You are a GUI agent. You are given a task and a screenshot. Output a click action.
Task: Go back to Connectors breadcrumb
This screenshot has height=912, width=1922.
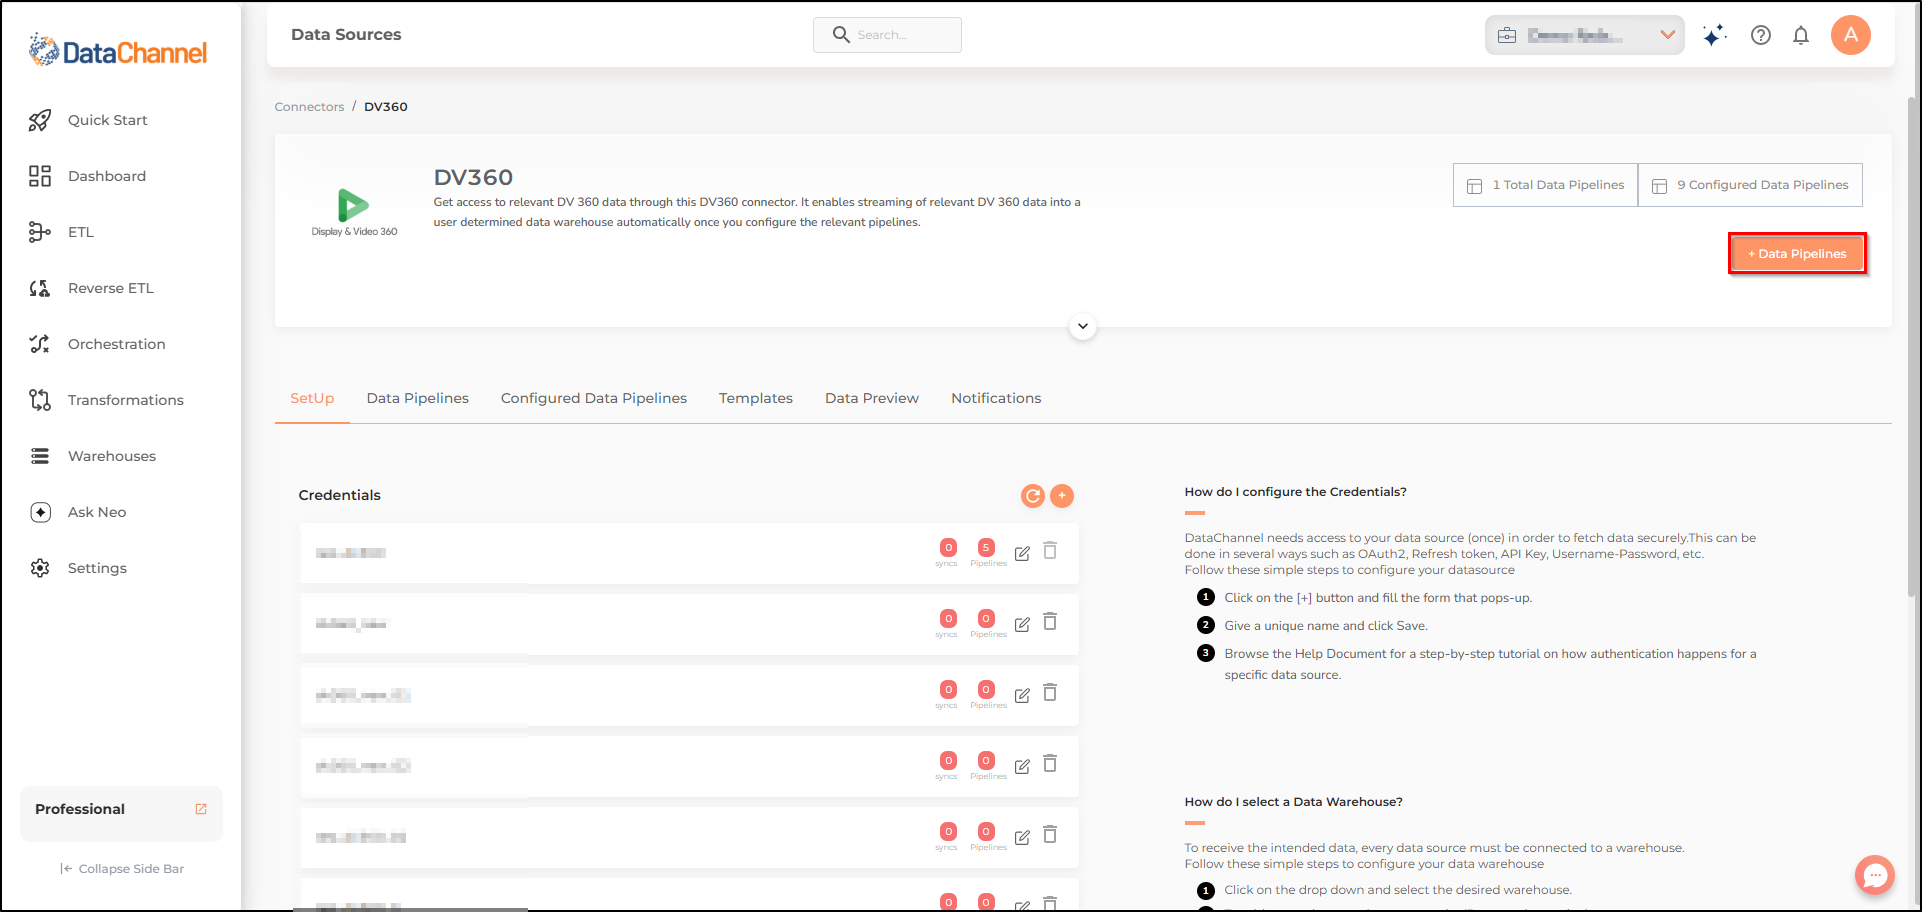pyautogui.click(x=309, y=107)
